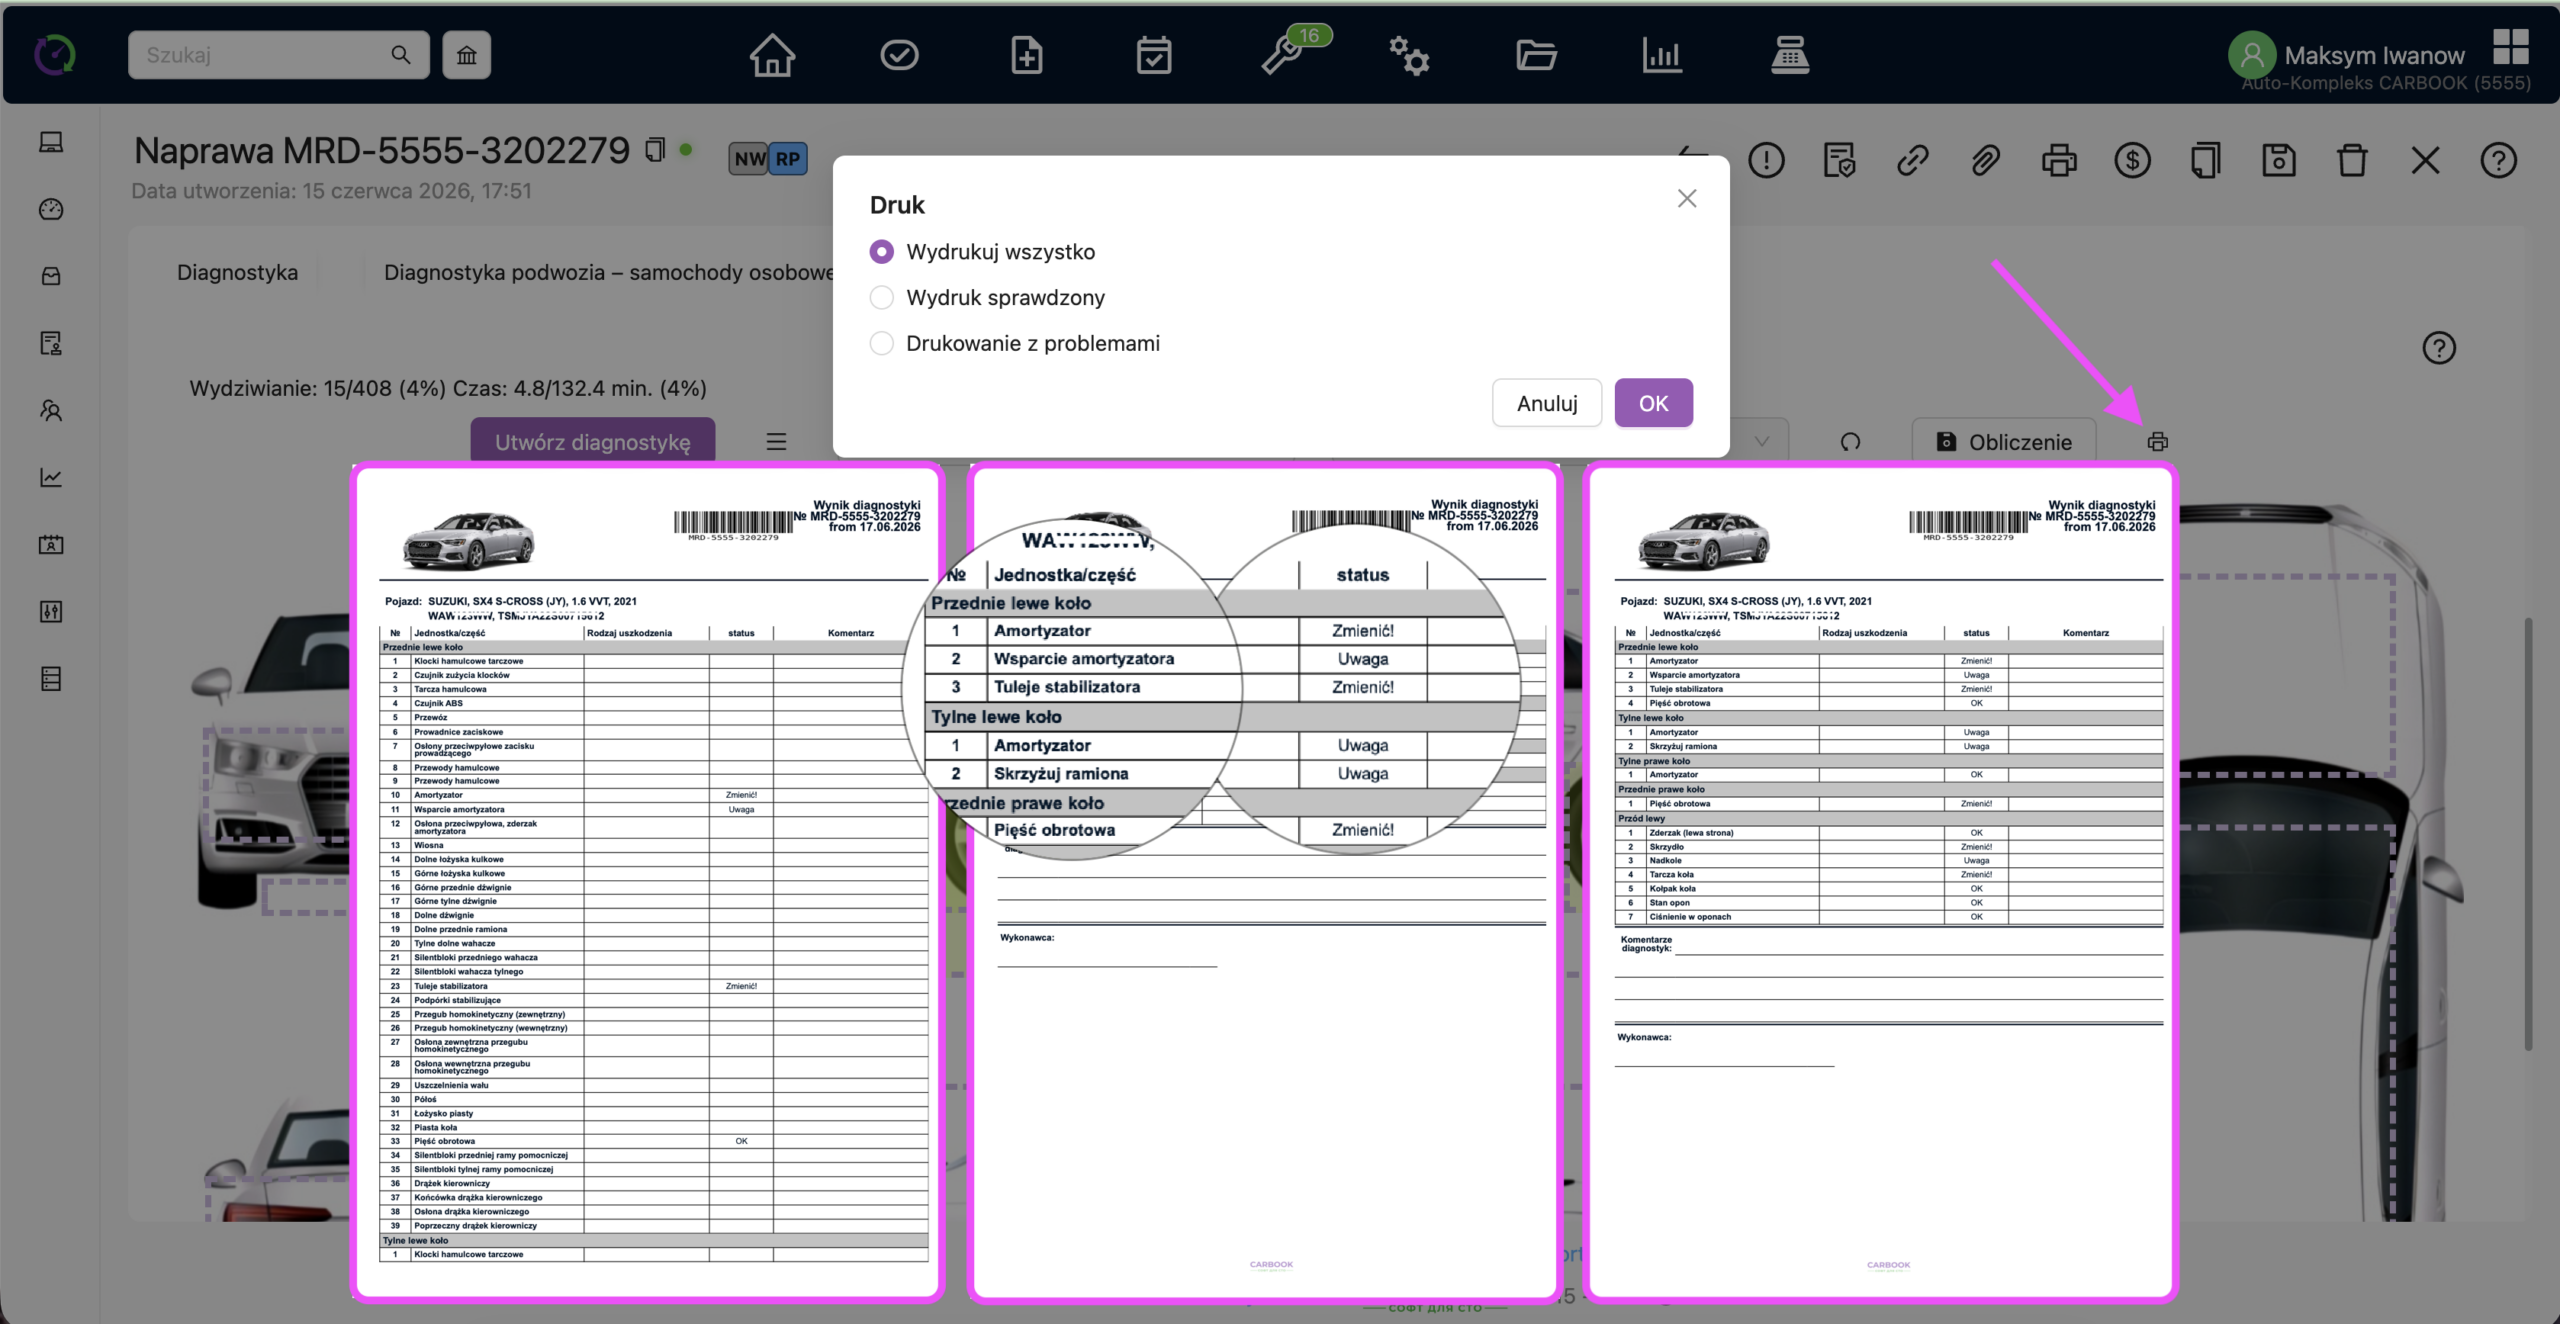Go to the Home icon
The image size is (2560, 1324).
point(772,55)
